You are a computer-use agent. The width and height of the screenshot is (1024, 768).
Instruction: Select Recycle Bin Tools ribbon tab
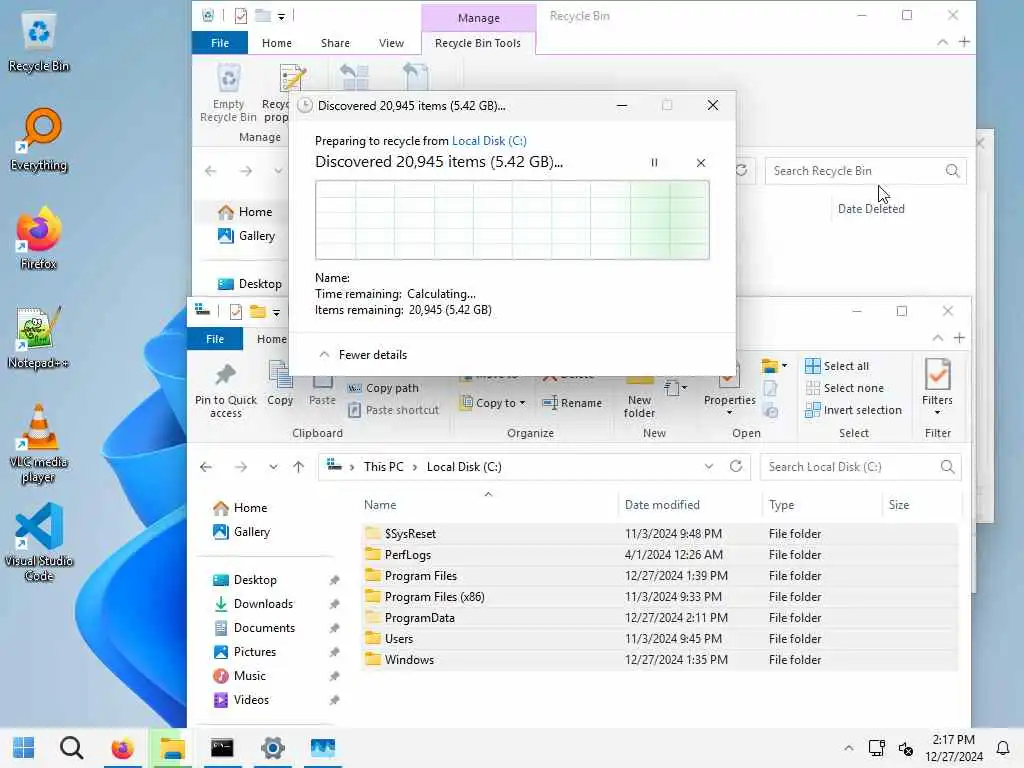(x=478, y=43)
